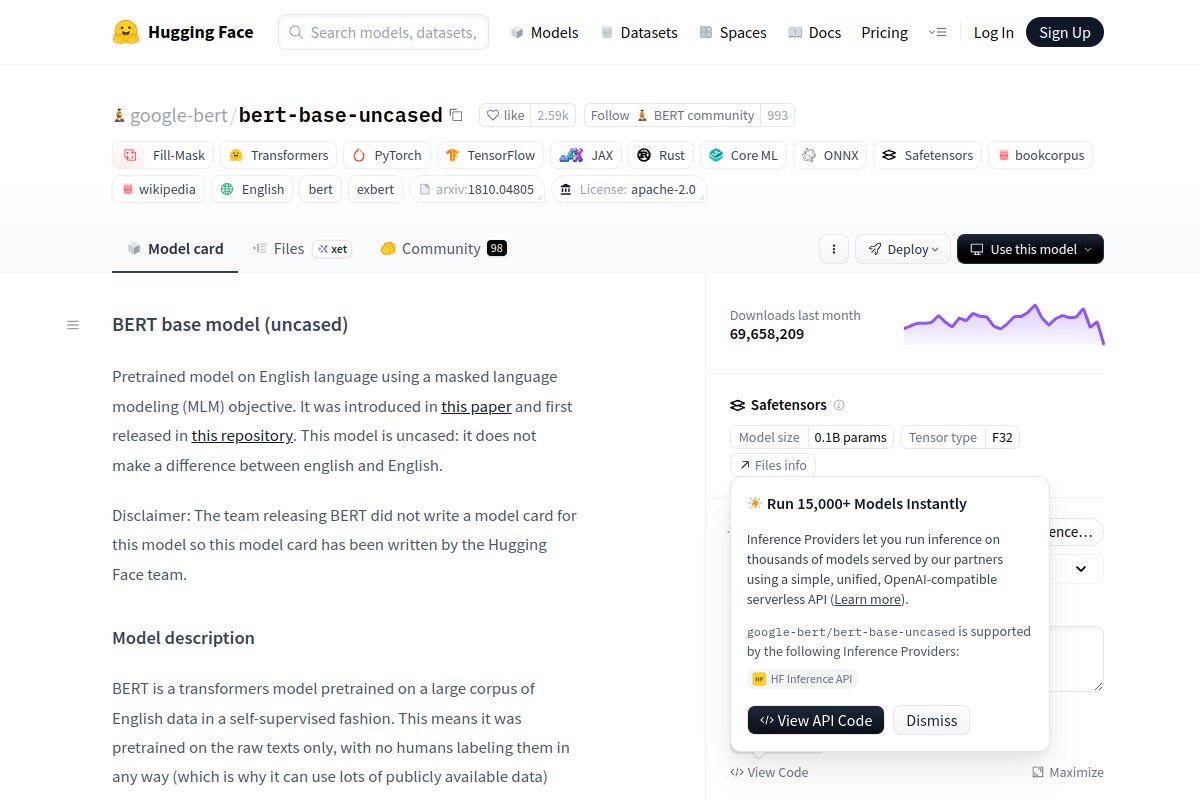Click the downloads trend chart

[1003, 324]
